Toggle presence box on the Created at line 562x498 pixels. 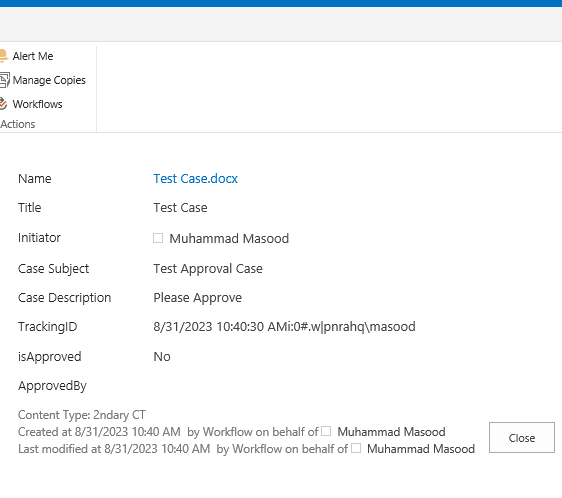point(326,431)
